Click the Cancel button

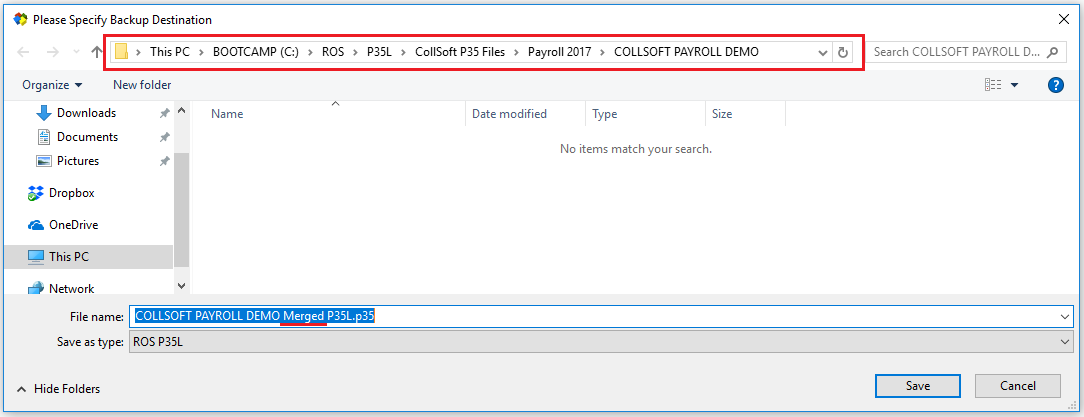pos(1018,386)
